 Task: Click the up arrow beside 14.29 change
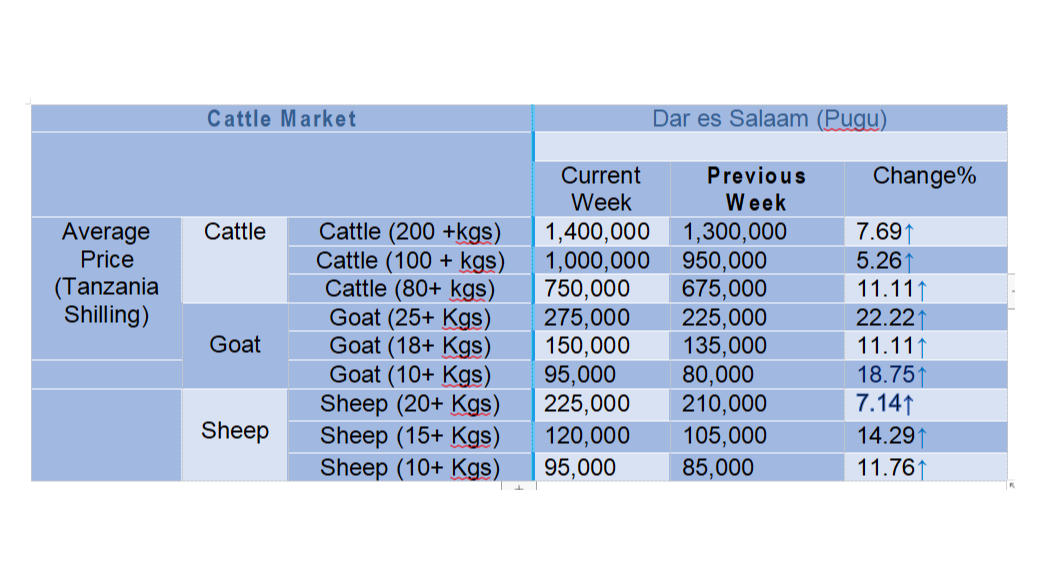tap(922, 437)
